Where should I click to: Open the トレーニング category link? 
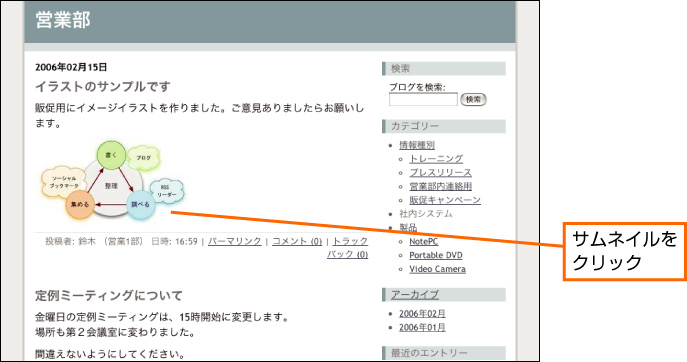coord(436,158)
